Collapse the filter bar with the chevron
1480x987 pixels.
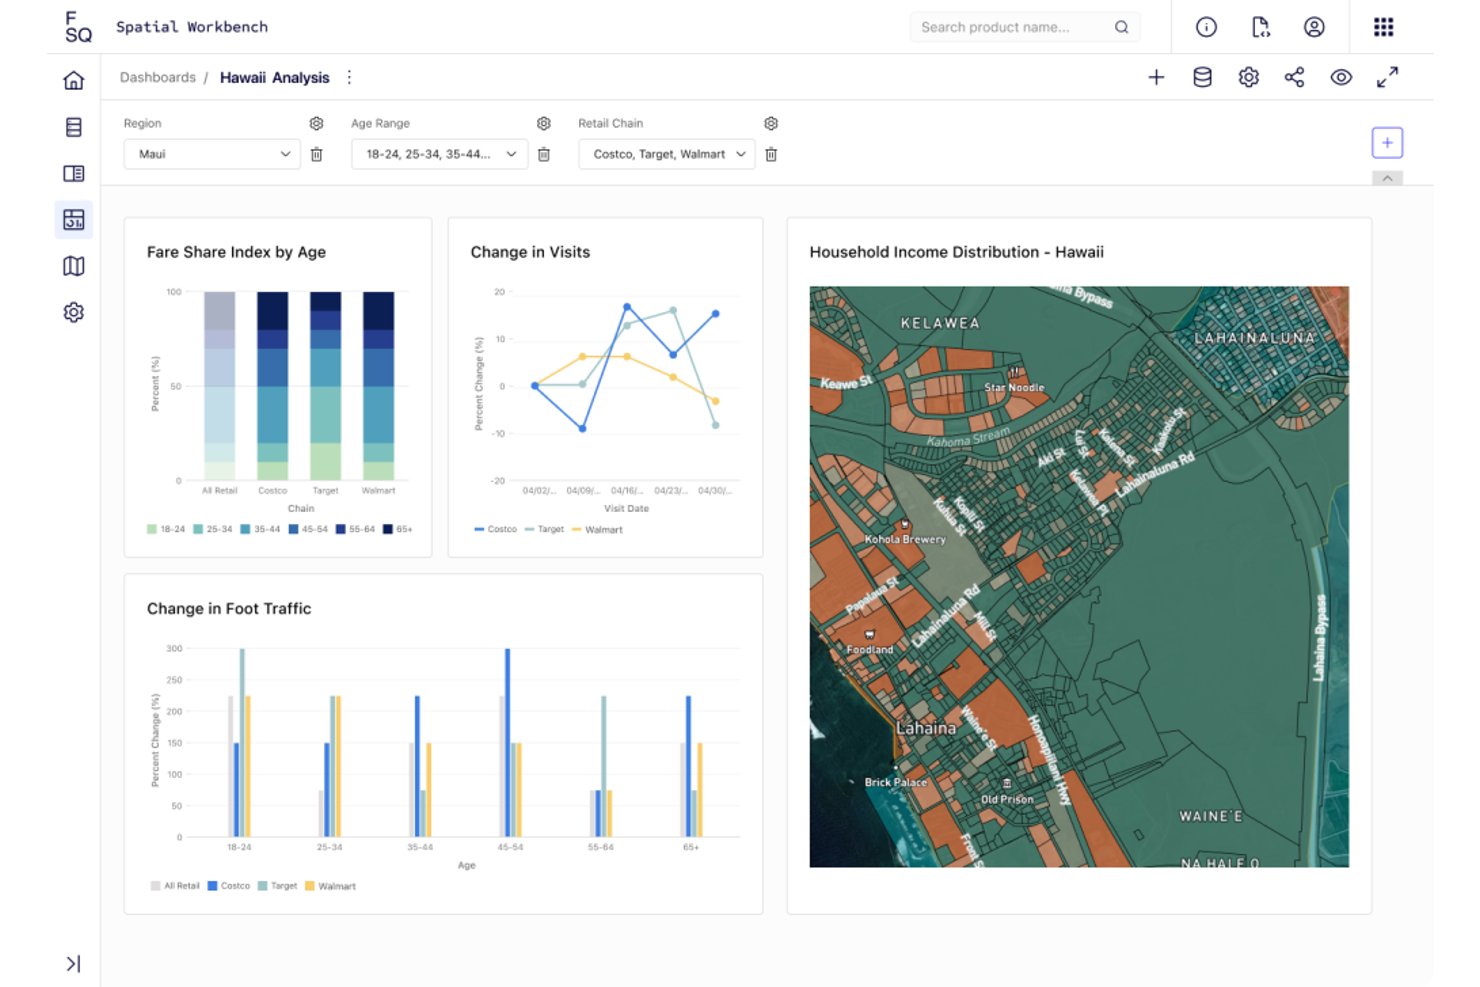coord(1387,178)
